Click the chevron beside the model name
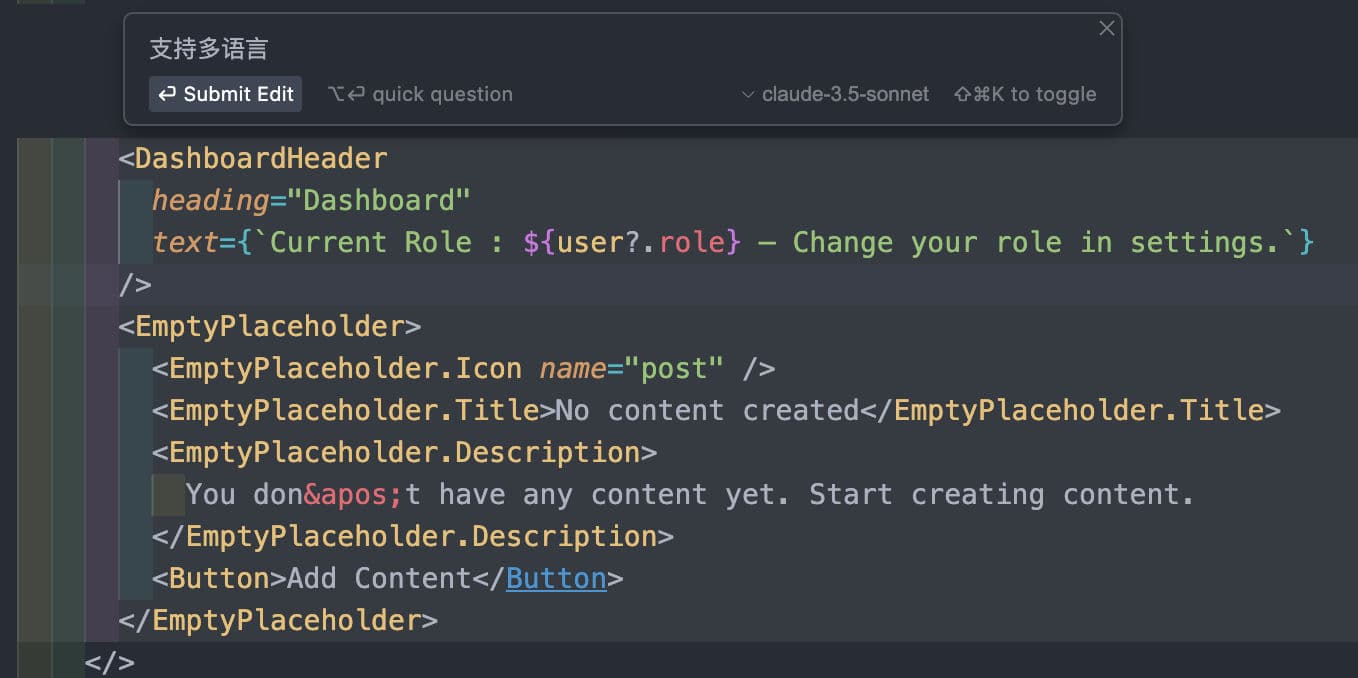Screen dimensions: 1358x678 click(x=747, y=95)
